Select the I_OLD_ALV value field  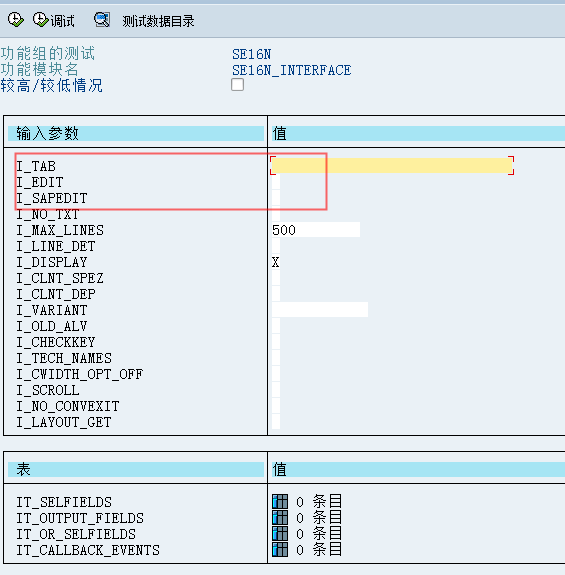(x=276, y=326)
